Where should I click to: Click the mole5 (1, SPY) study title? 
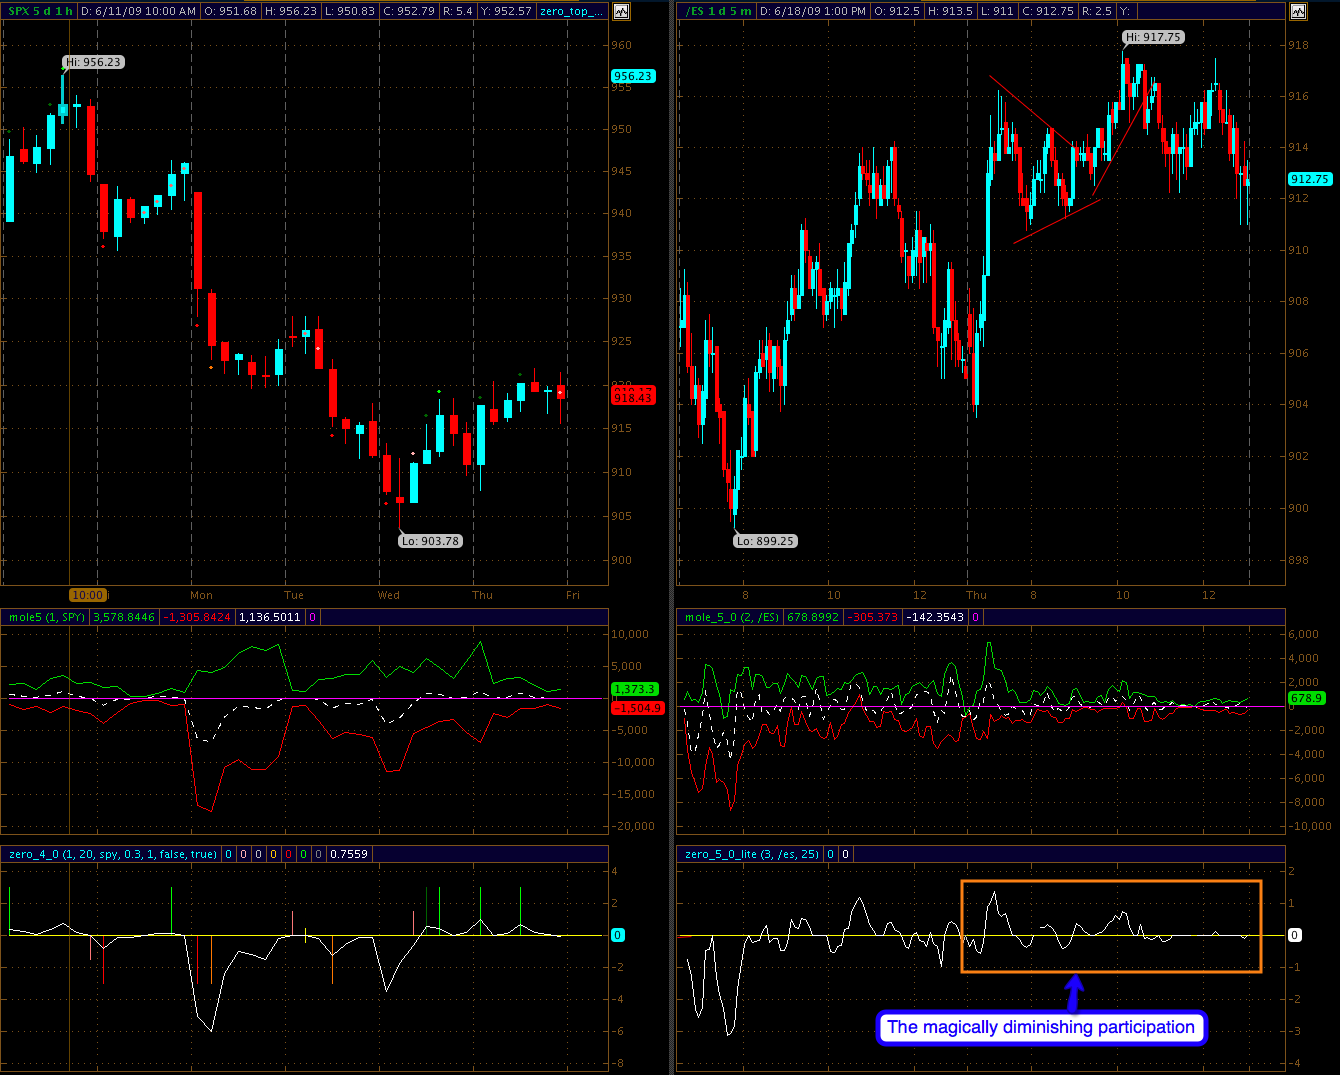(x=46, y=618)
